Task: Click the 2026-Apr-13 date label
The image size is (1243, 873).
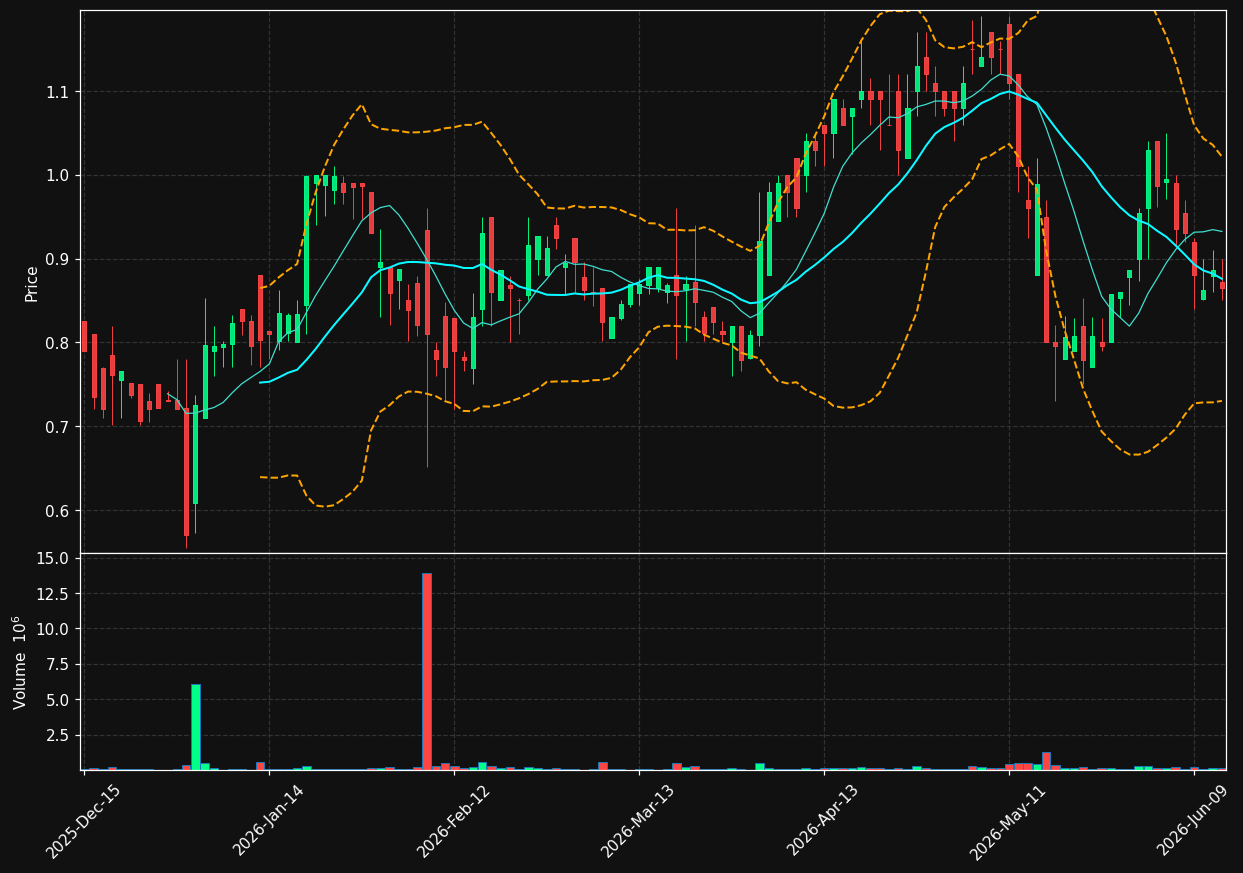Action: (823, 821)
